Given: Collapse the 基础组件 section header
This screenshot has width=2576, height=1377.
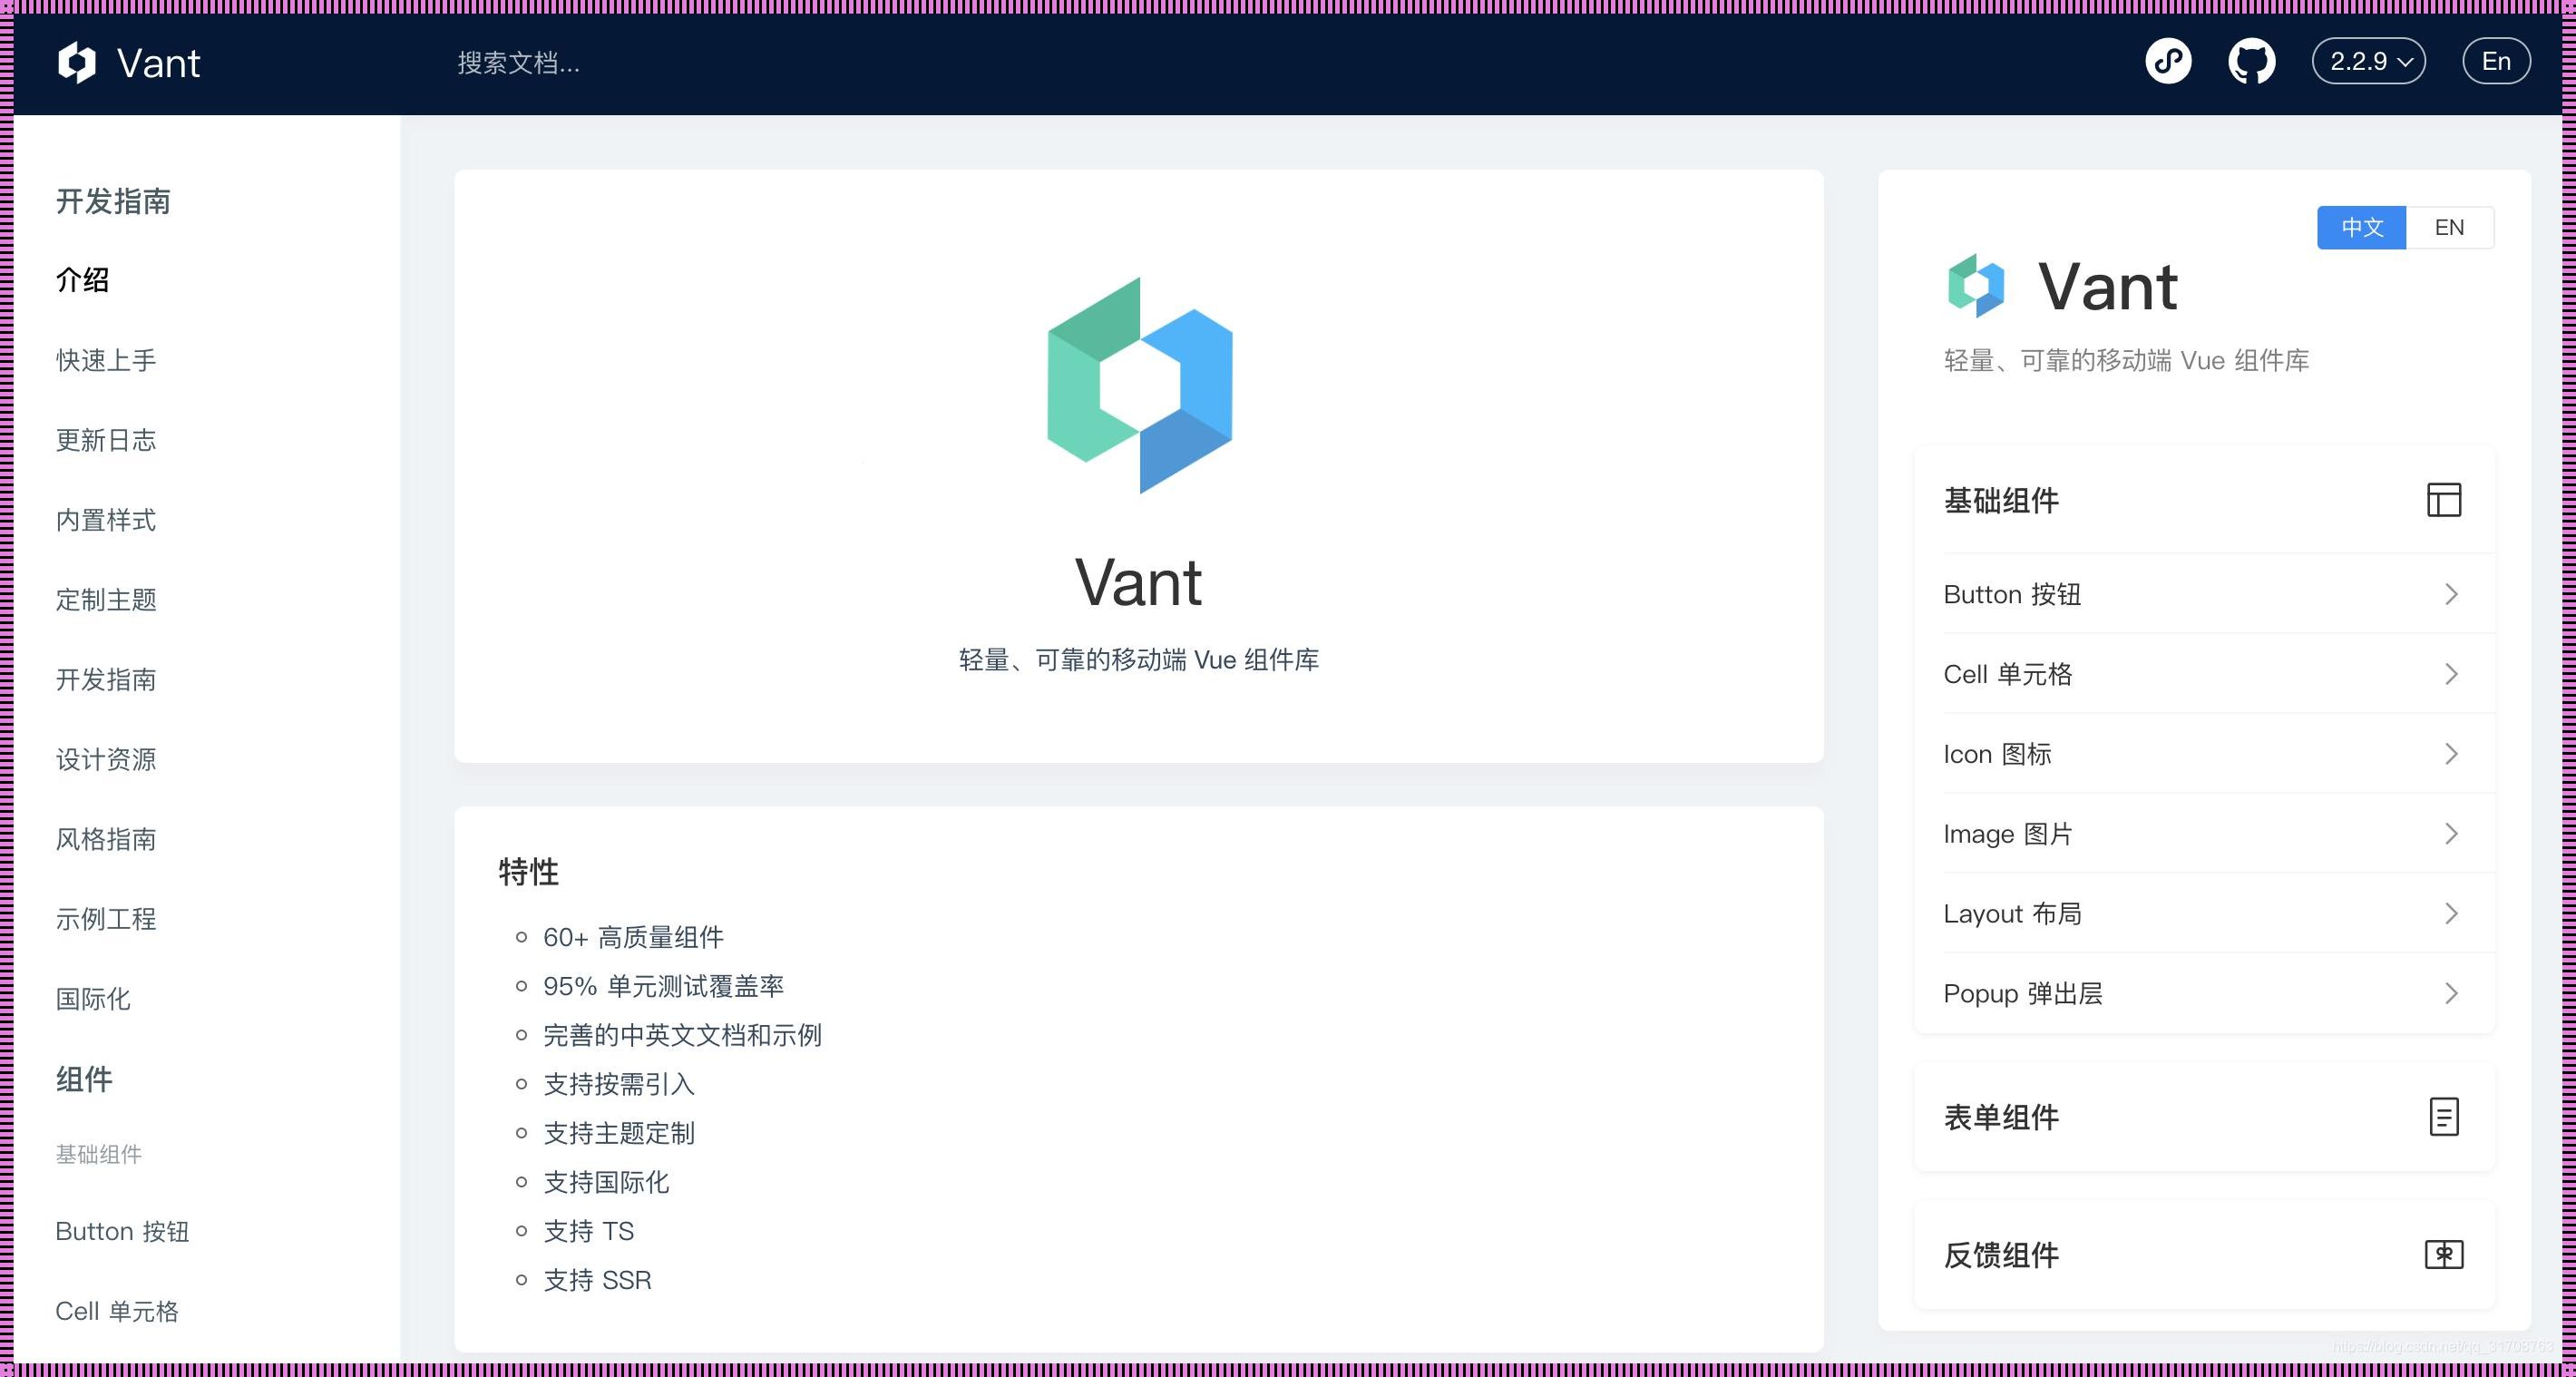Looking at the screenshot, I should (2203, 500).
